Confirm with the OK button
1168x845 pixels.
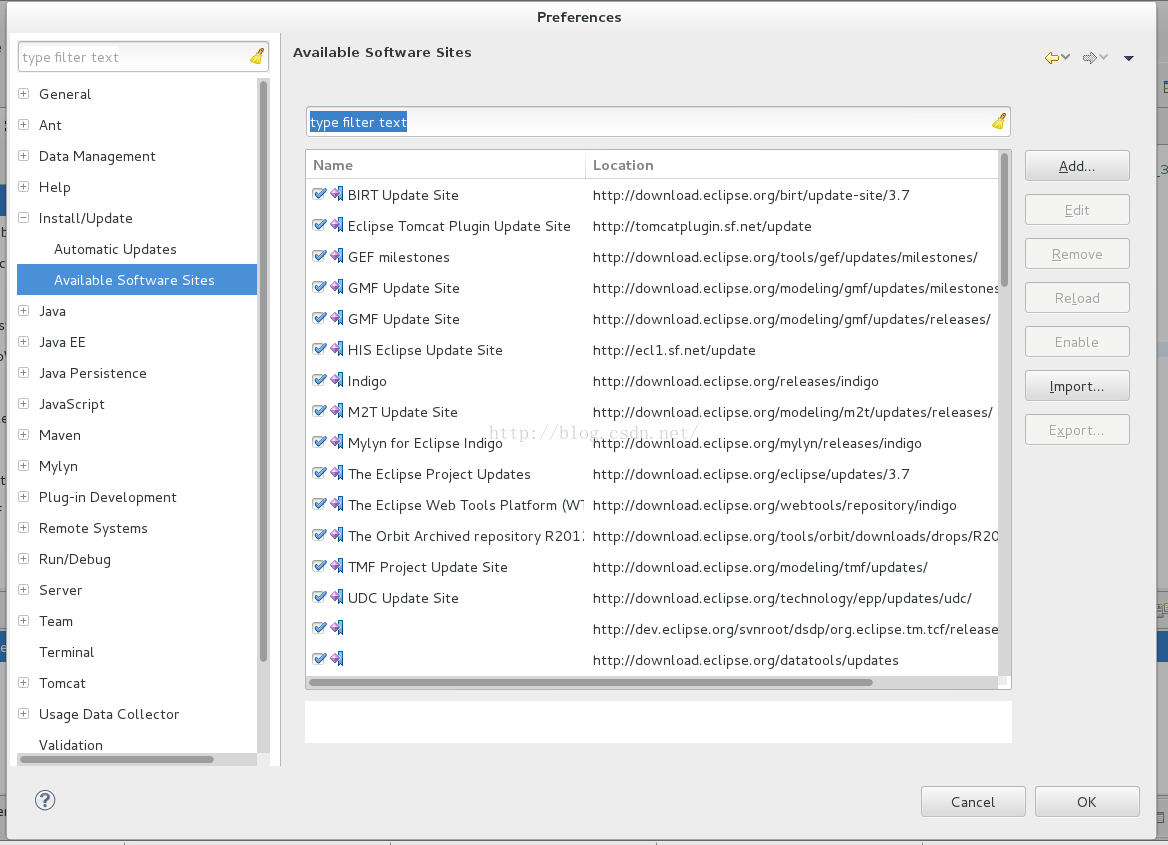(1087, 802)
